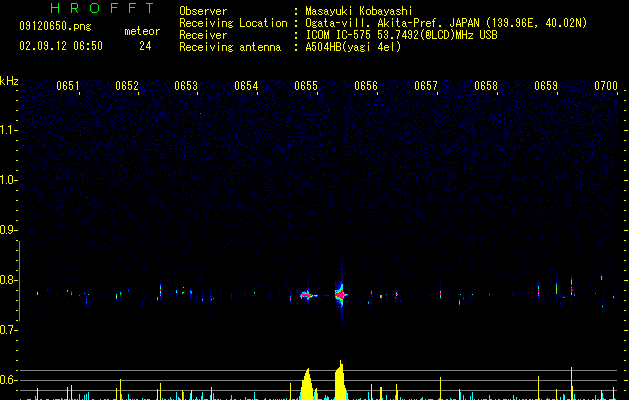The width and height of the screenshot is (629, 400).
Task: Click the kHz axis unit label
Action: click(9, 81)
